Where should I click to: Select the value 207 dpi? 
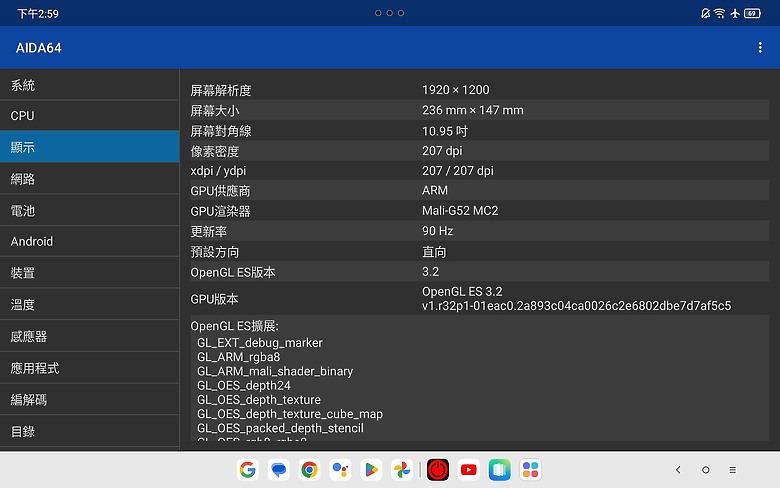(442, 151)
